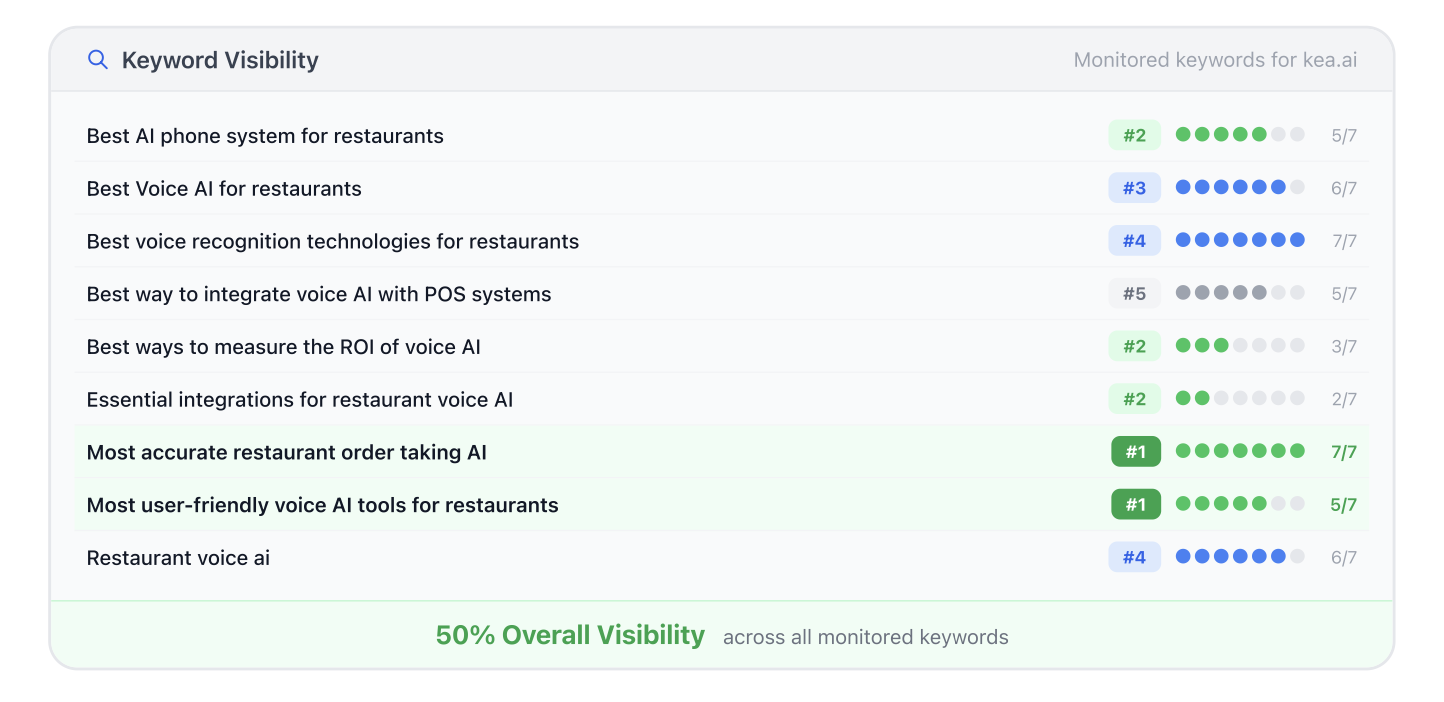Click the gray #5 badge for POS systems

click(x=1134, y=294)
